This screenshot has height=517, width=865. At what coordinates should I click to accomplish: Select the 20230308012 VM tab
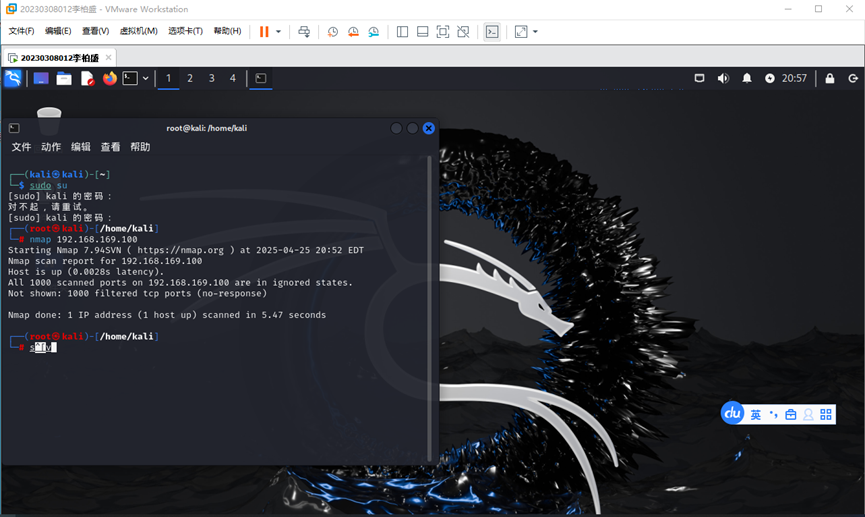pyautogui.click(x=60, y=58)
